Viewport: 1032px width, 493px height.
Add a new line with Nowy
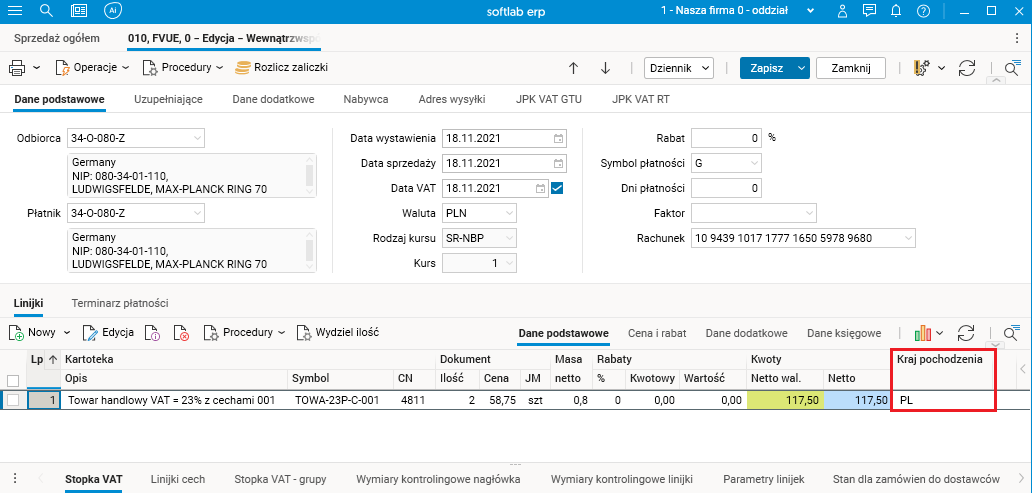coord(34,332)
